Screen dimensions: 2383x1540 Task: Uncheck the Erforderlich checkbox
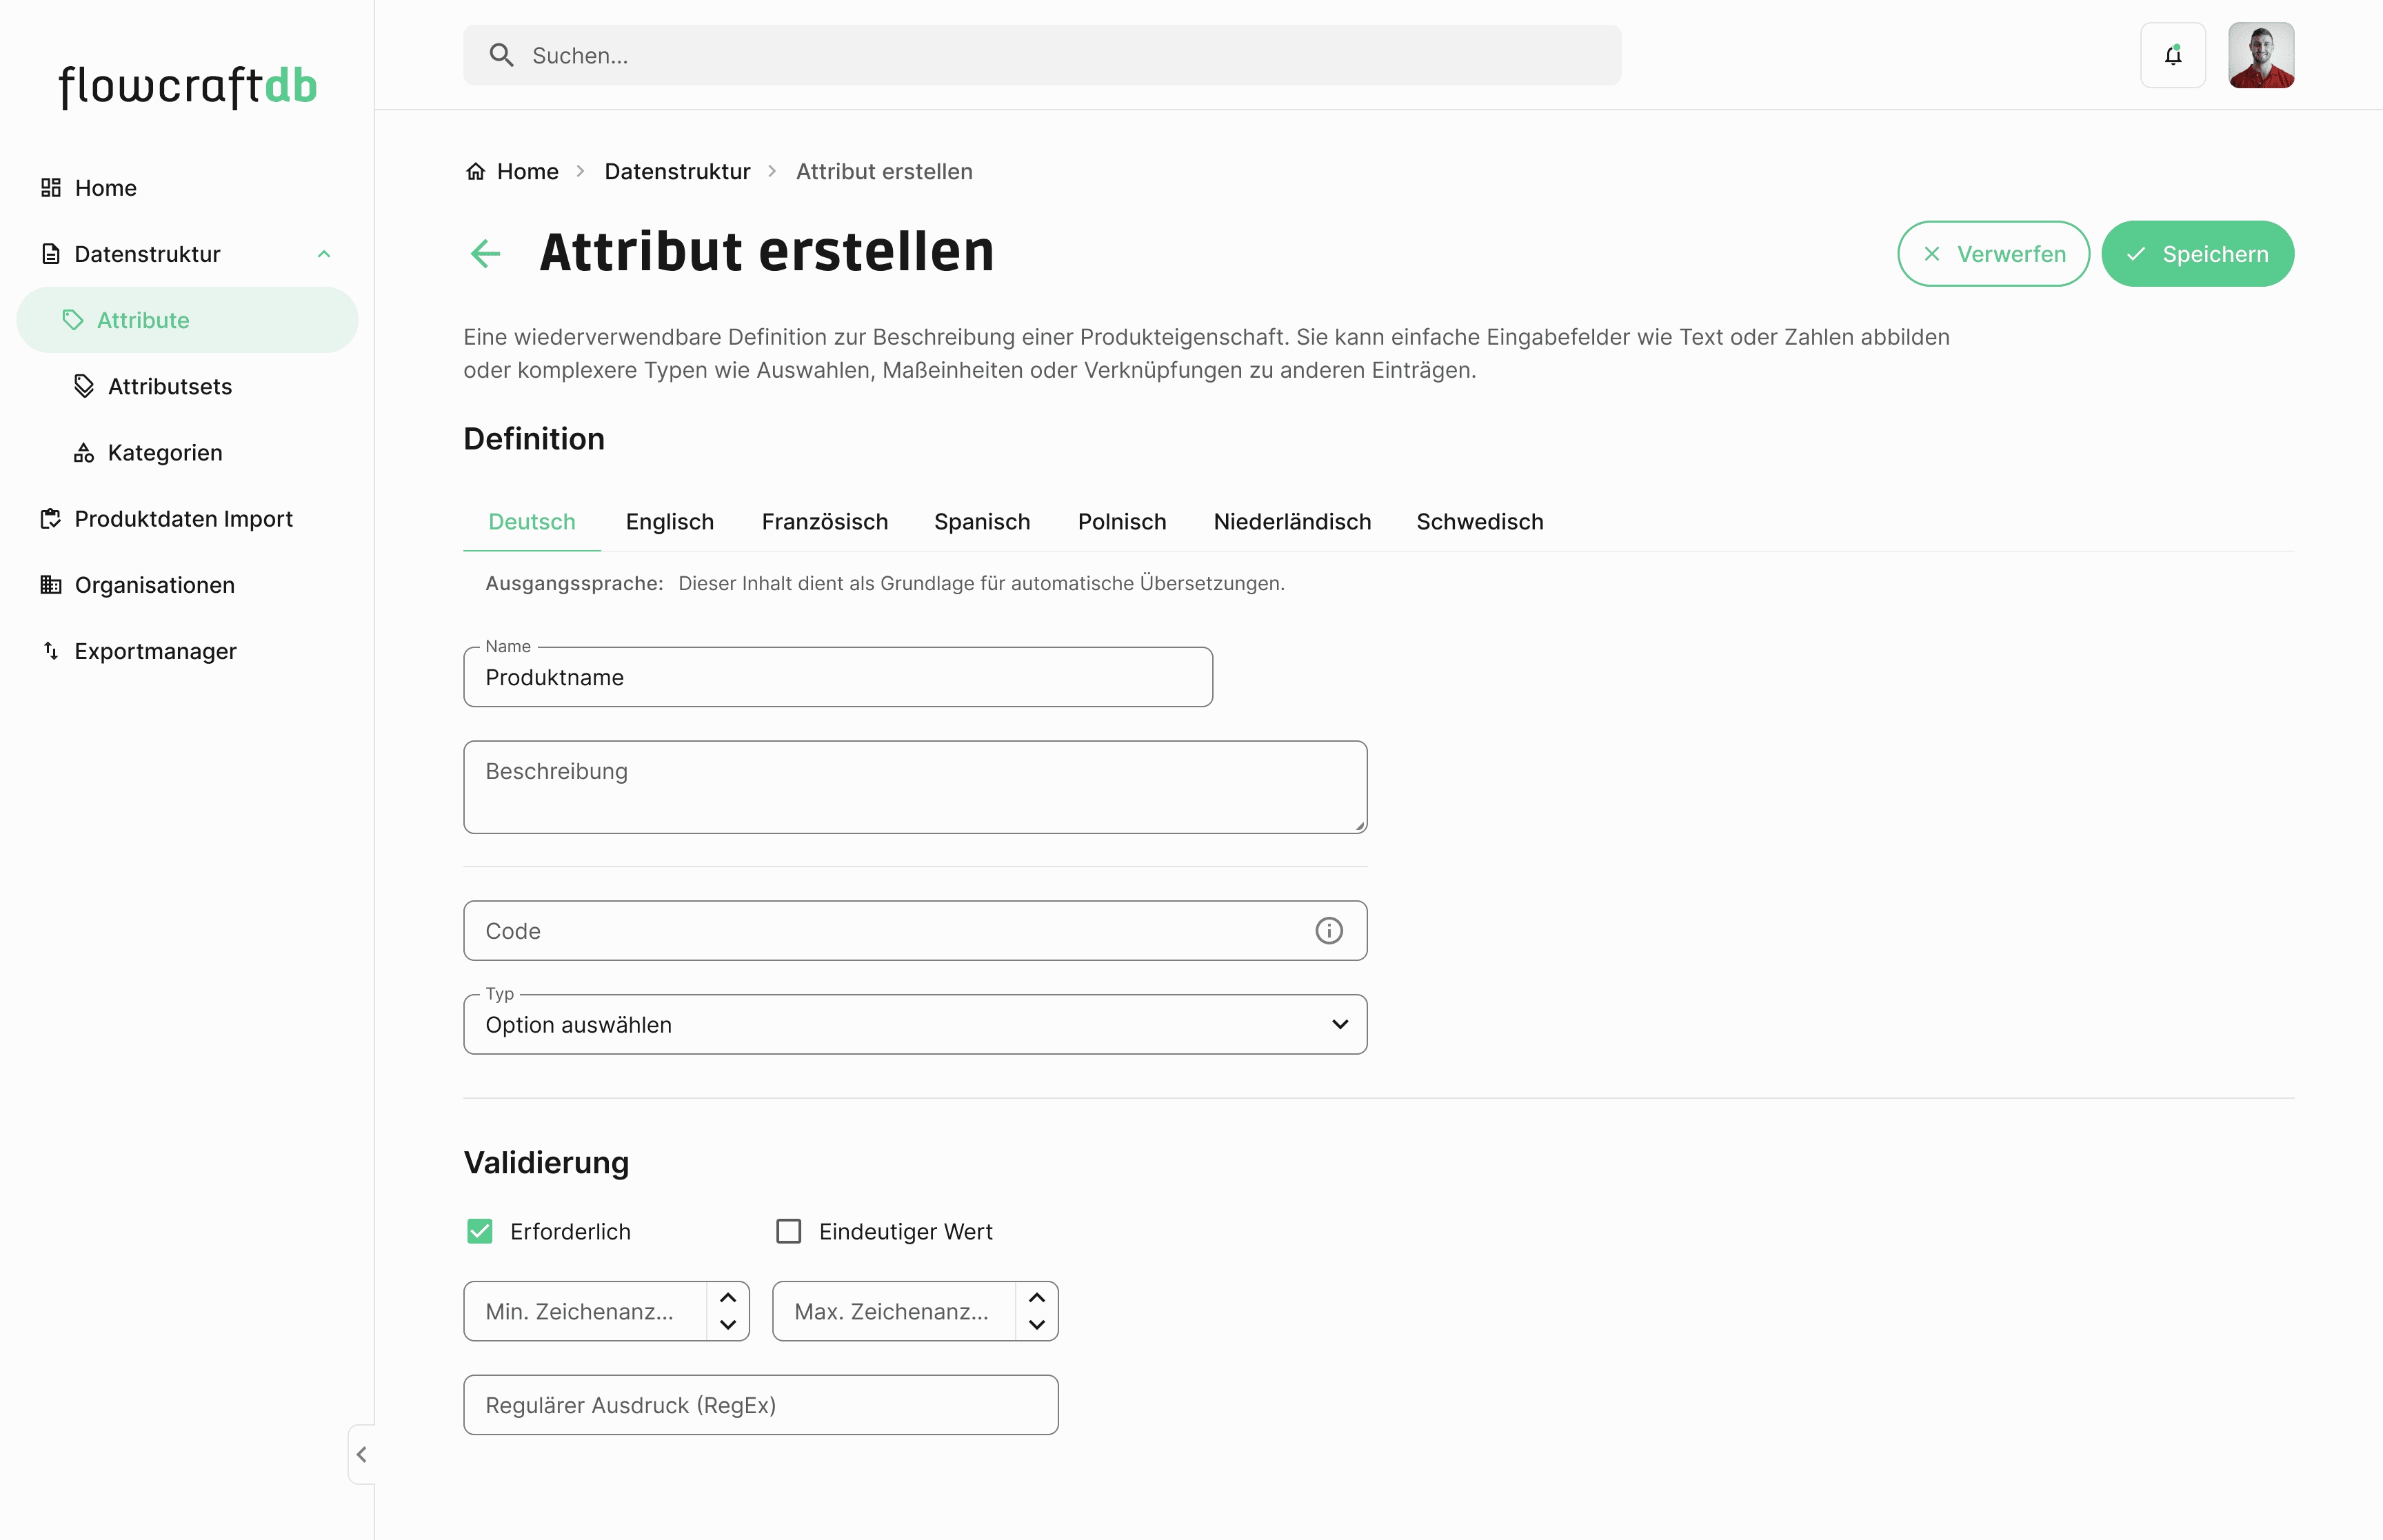480,1231
